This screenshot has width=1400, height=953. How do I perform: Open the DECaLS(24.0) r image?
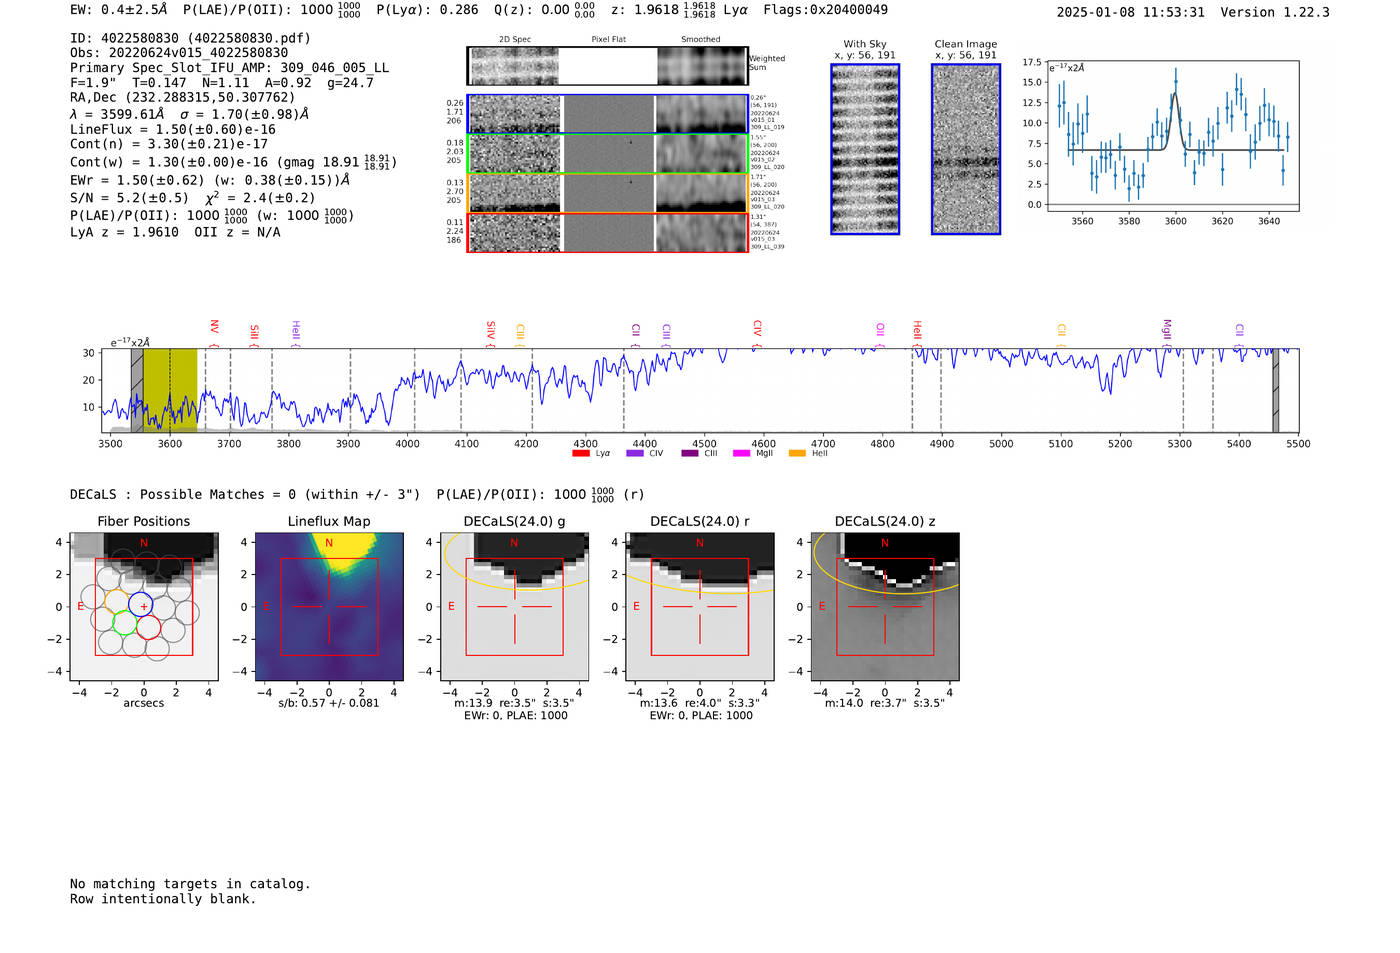[699, 606]
